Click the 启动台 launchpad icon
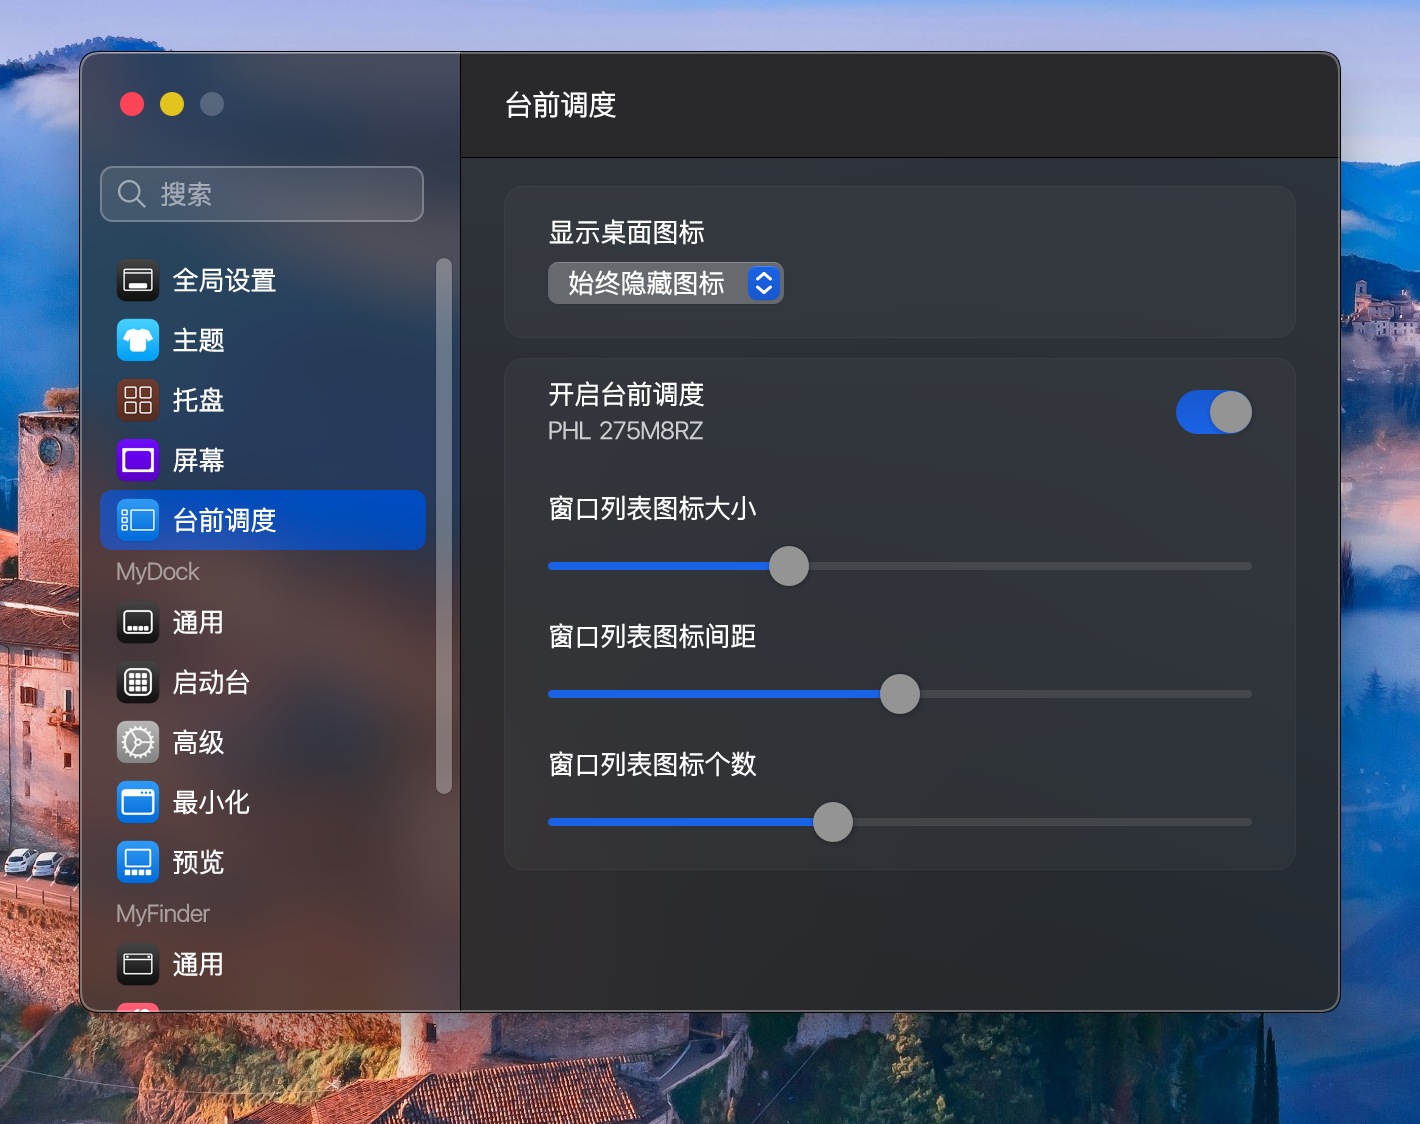Viewport: 1420px width, 1124px height. click(138, 683)
